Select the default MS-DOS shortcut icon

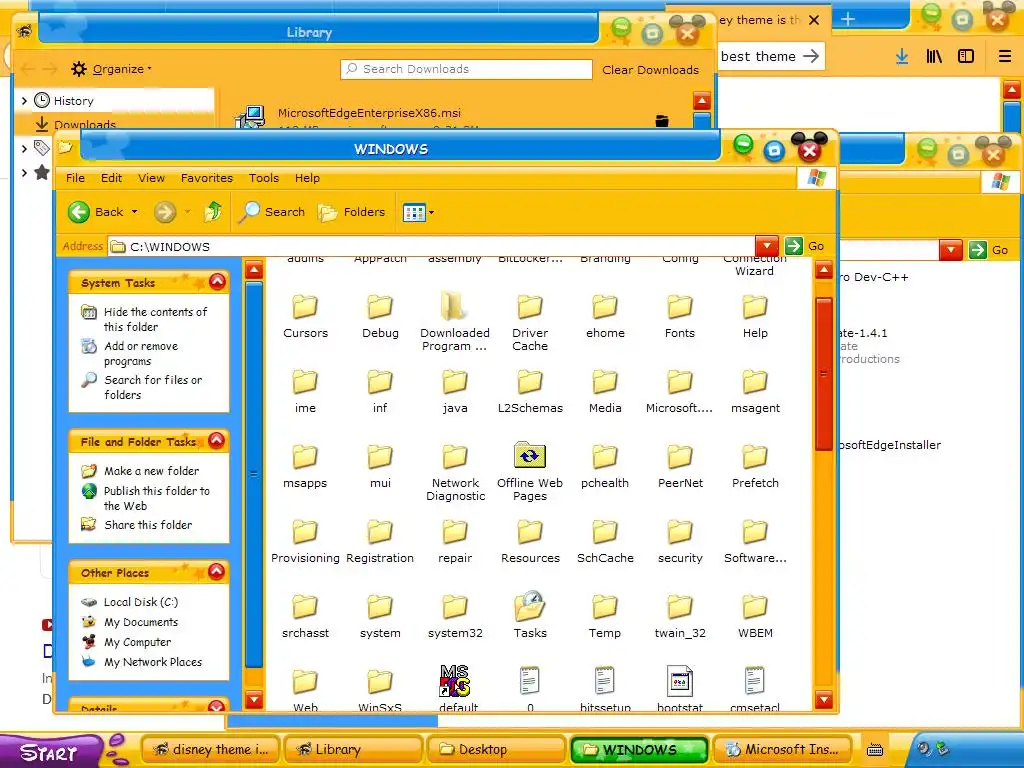[x=455, y=680]
